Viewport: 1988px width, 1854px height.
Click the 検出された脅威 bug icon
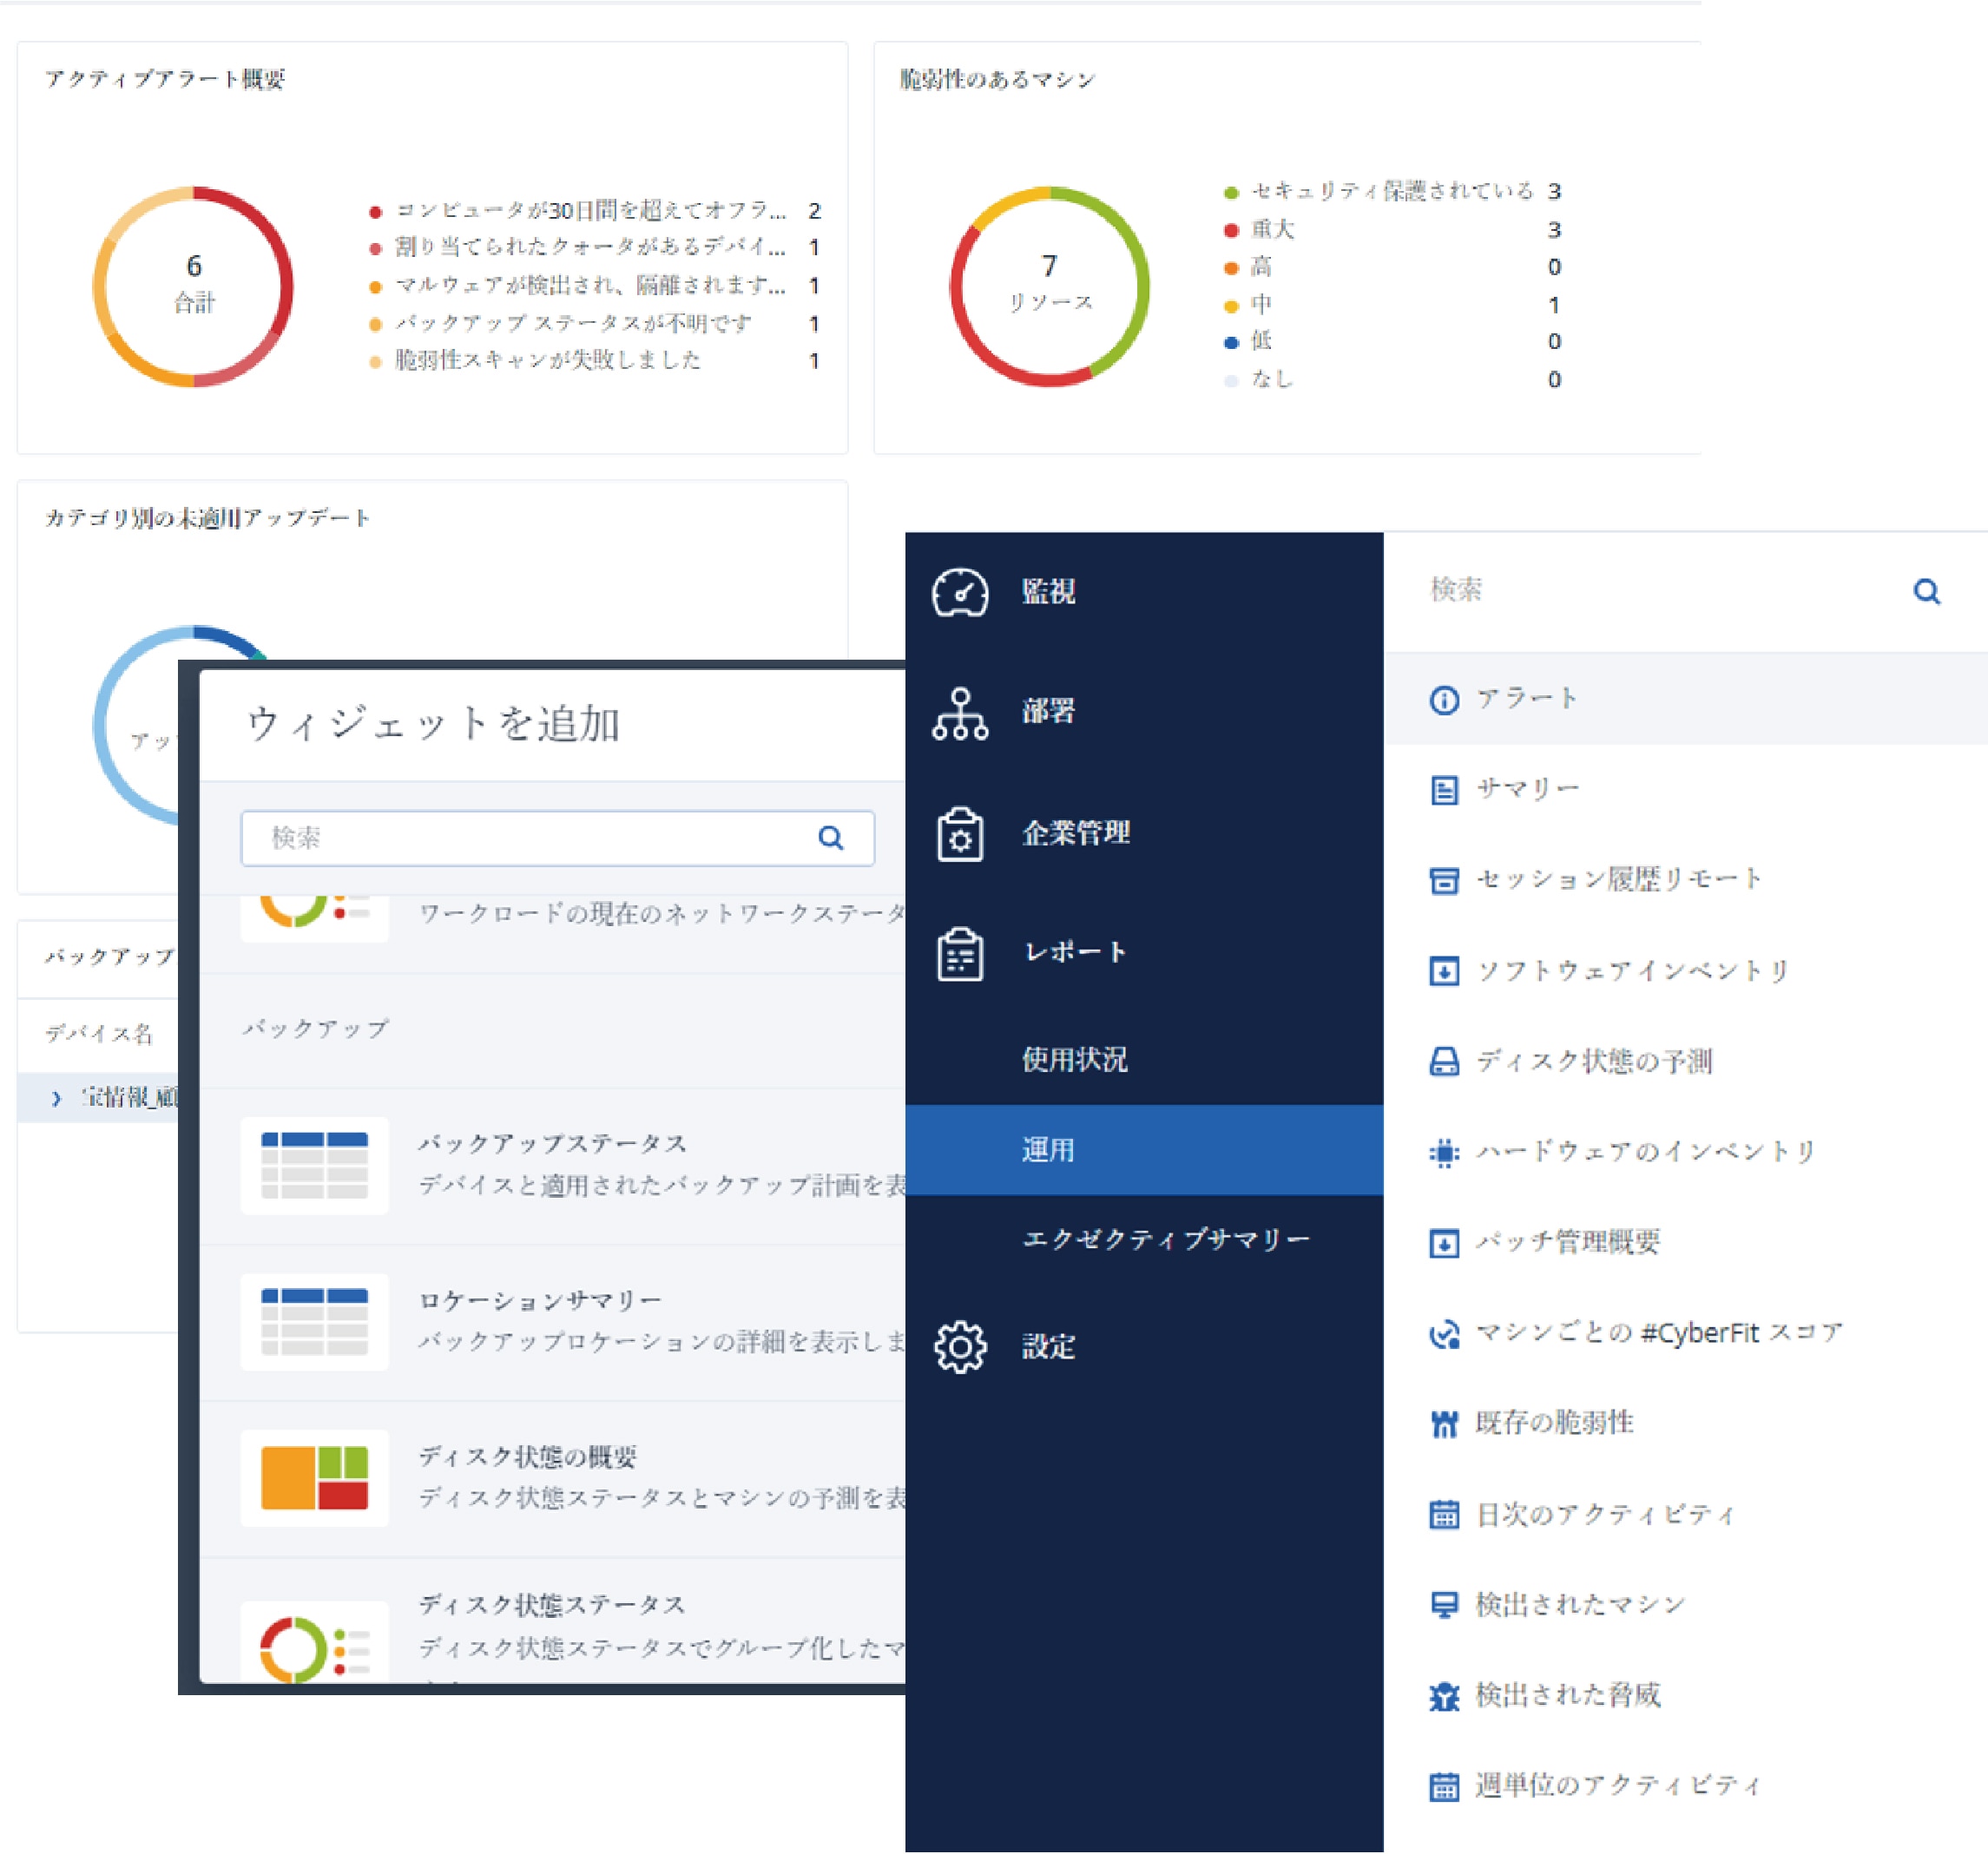pos(1443,1695)
